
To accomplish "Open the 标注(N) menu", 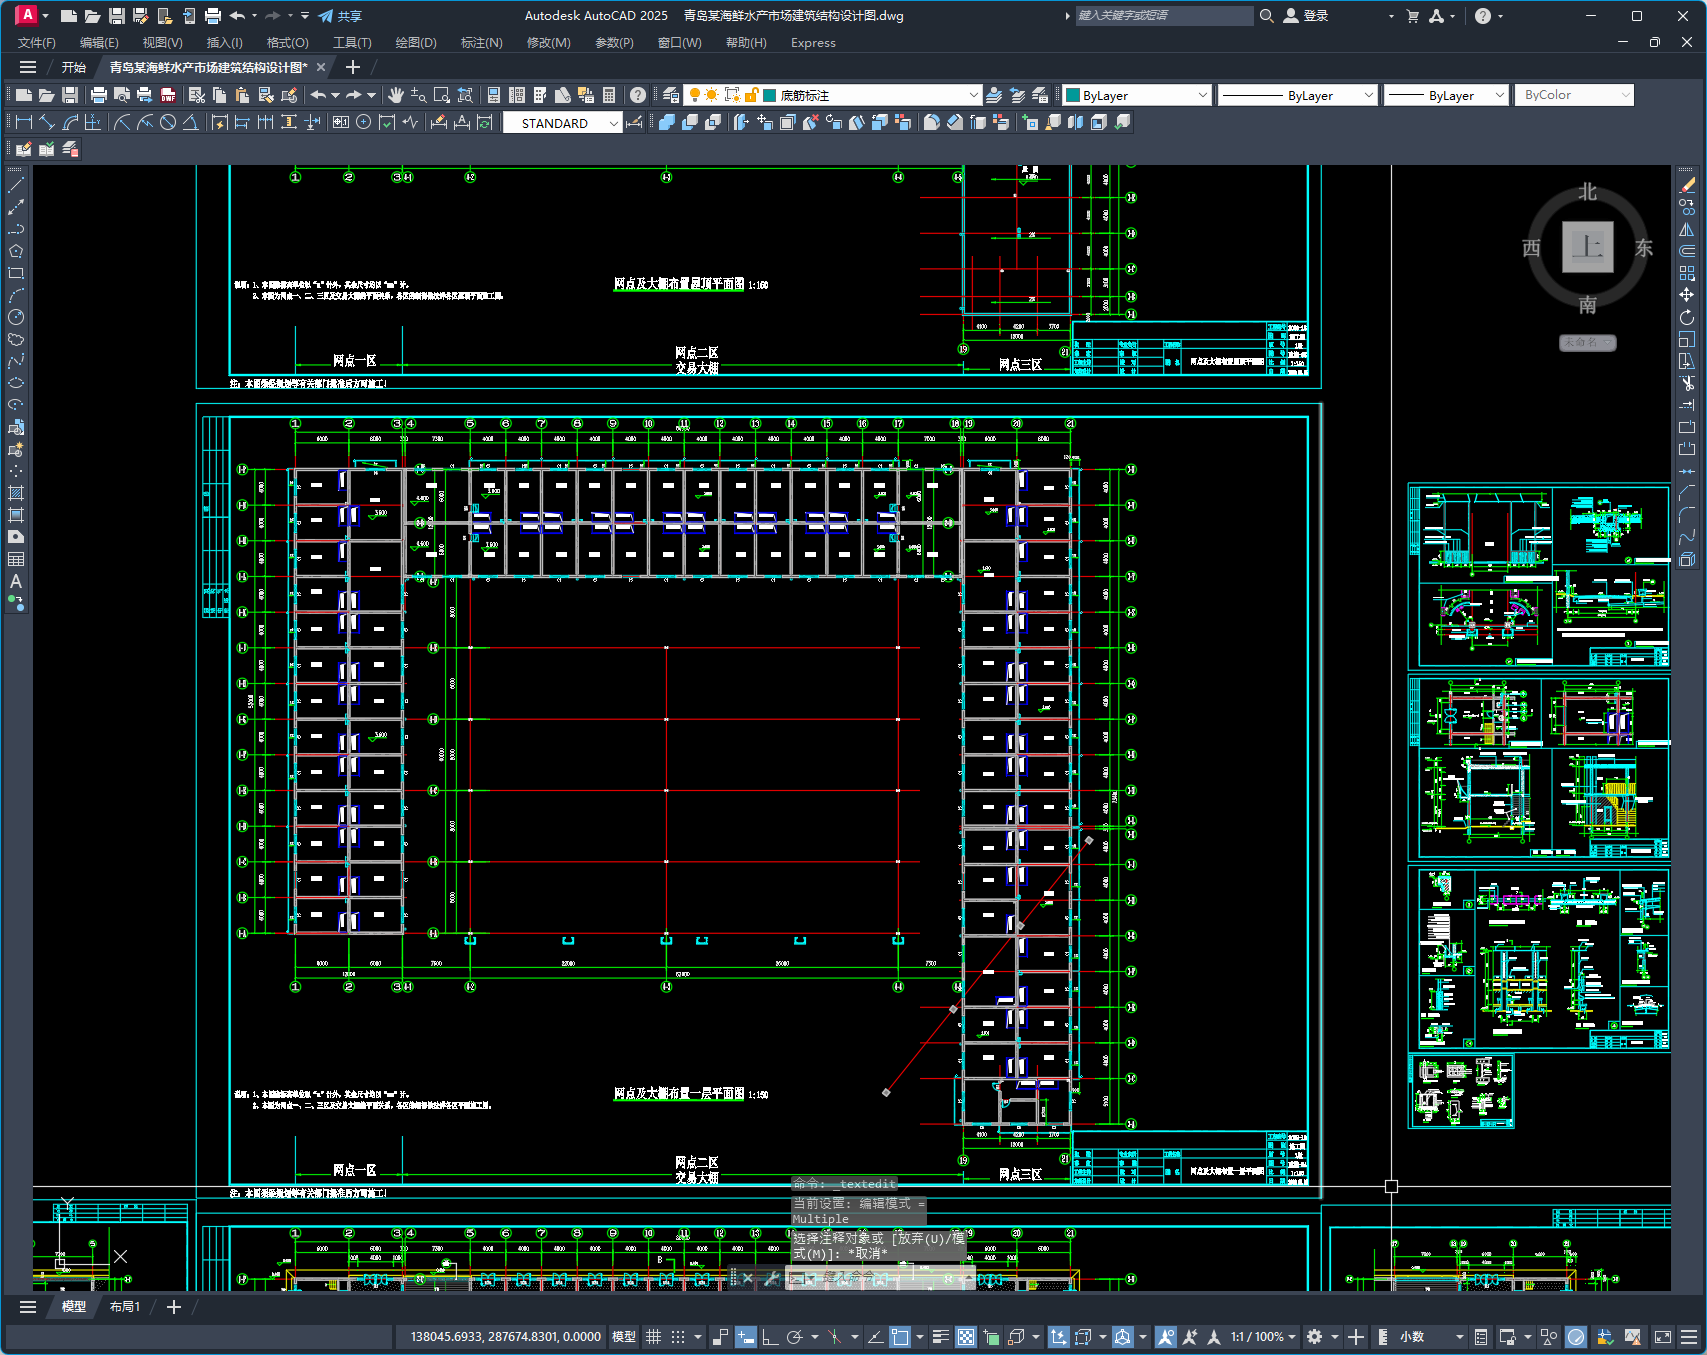I will [481, 43].
